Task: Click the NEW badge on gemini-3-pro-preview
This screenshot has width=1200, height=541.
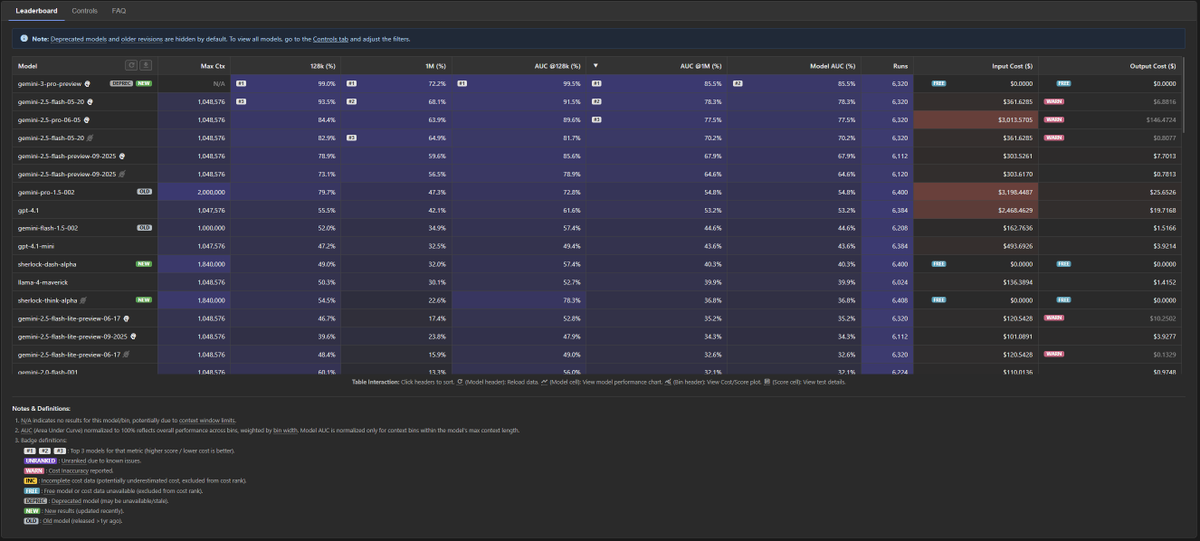Action: 143,84
